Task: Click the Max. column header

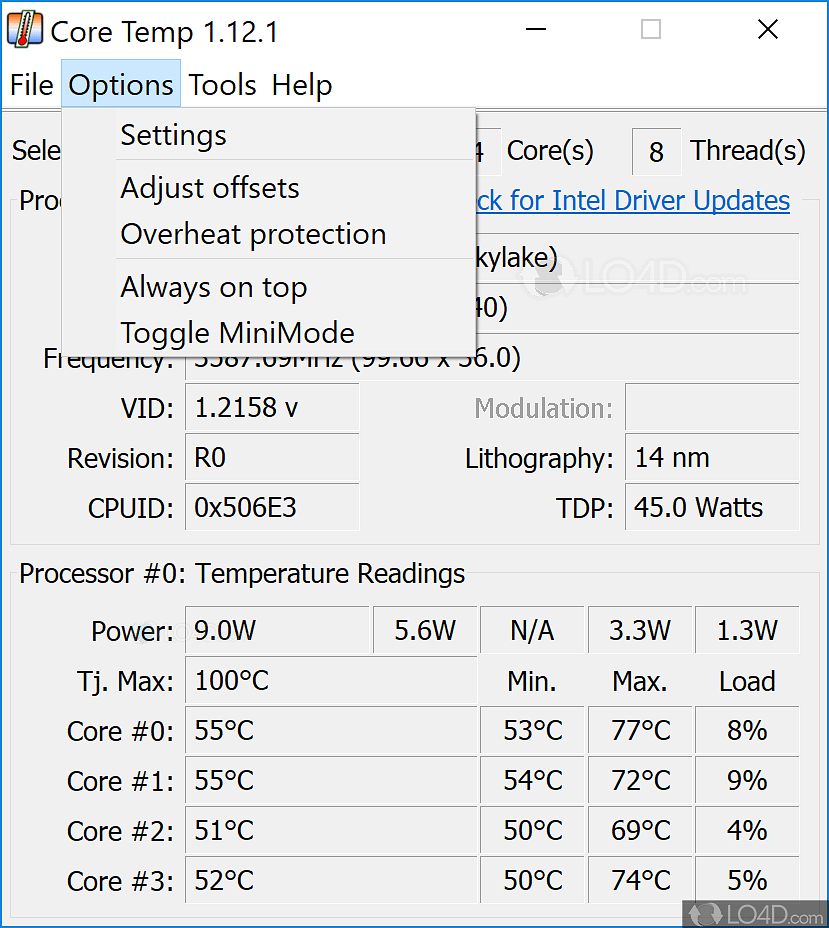Action: (640, 681)
